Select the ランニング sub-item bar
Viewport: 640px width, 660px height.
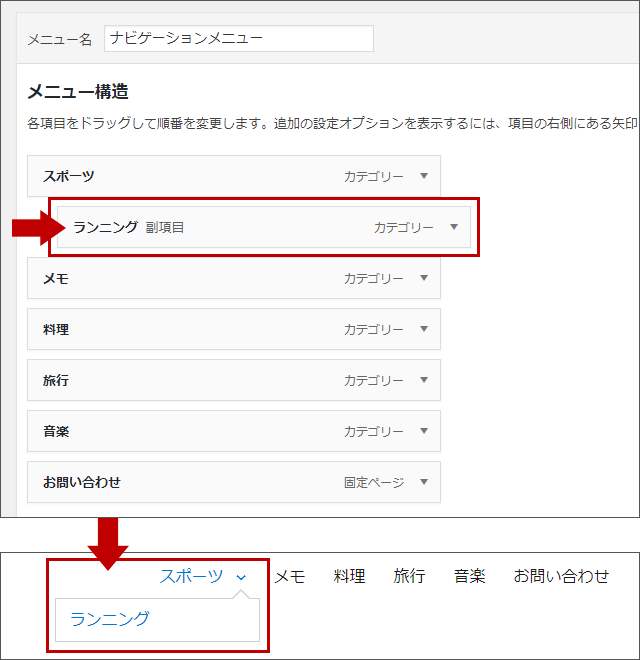click(x=260, y=227)
